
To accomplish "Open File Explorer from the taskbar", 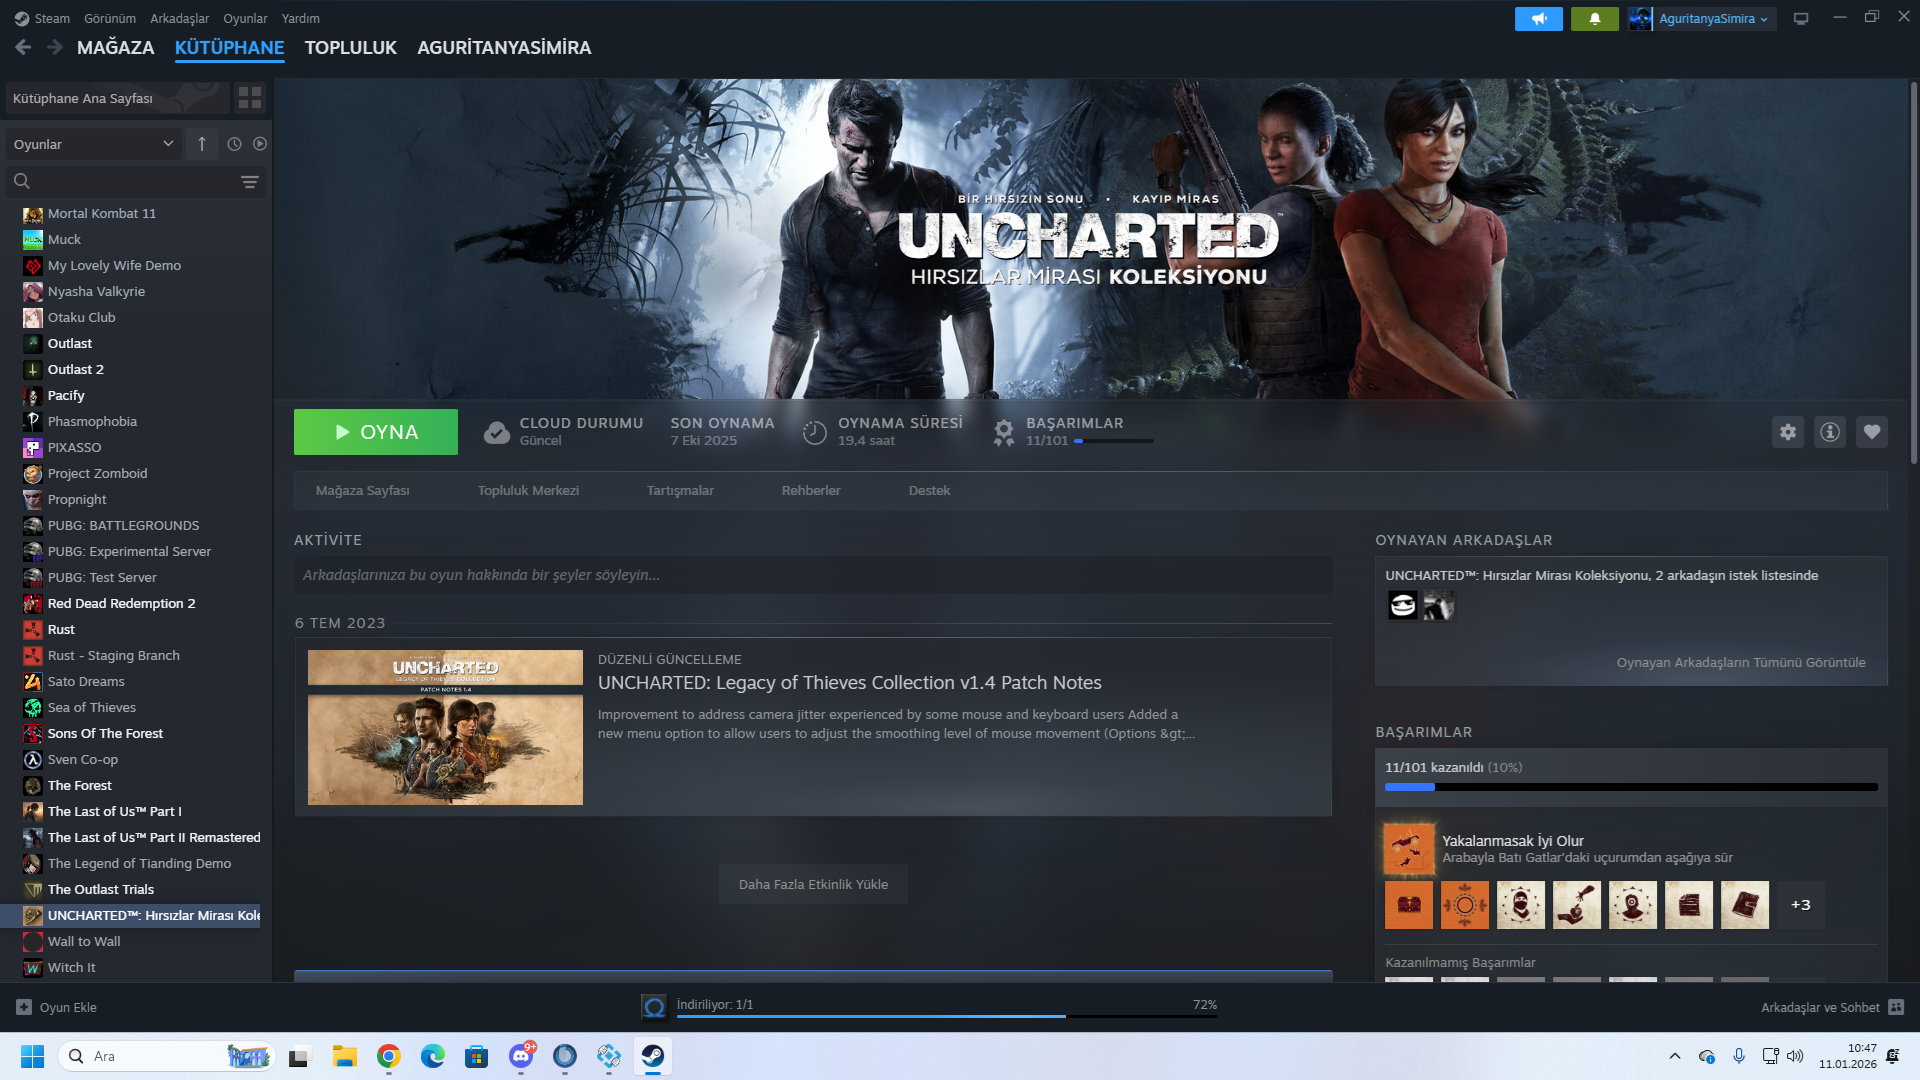I will [345, 1056].
